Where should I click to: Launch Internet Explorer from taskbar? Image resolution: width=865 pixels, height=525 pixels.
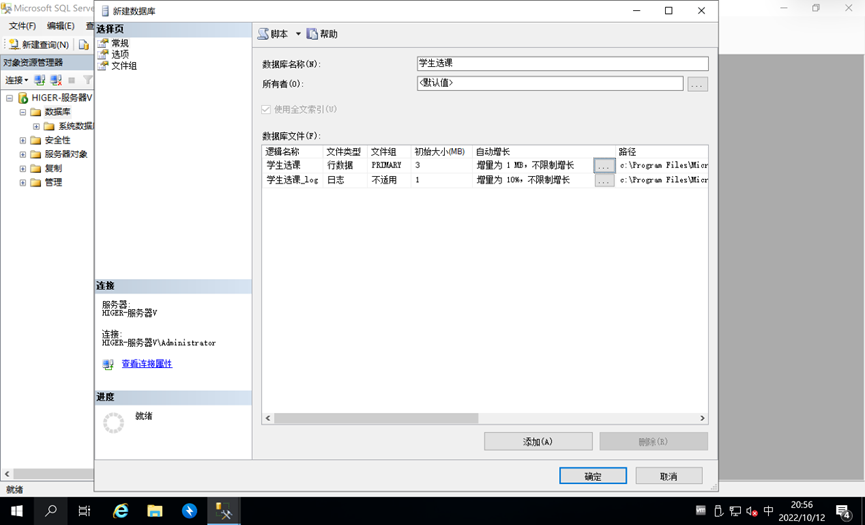(x=120, y=511)
